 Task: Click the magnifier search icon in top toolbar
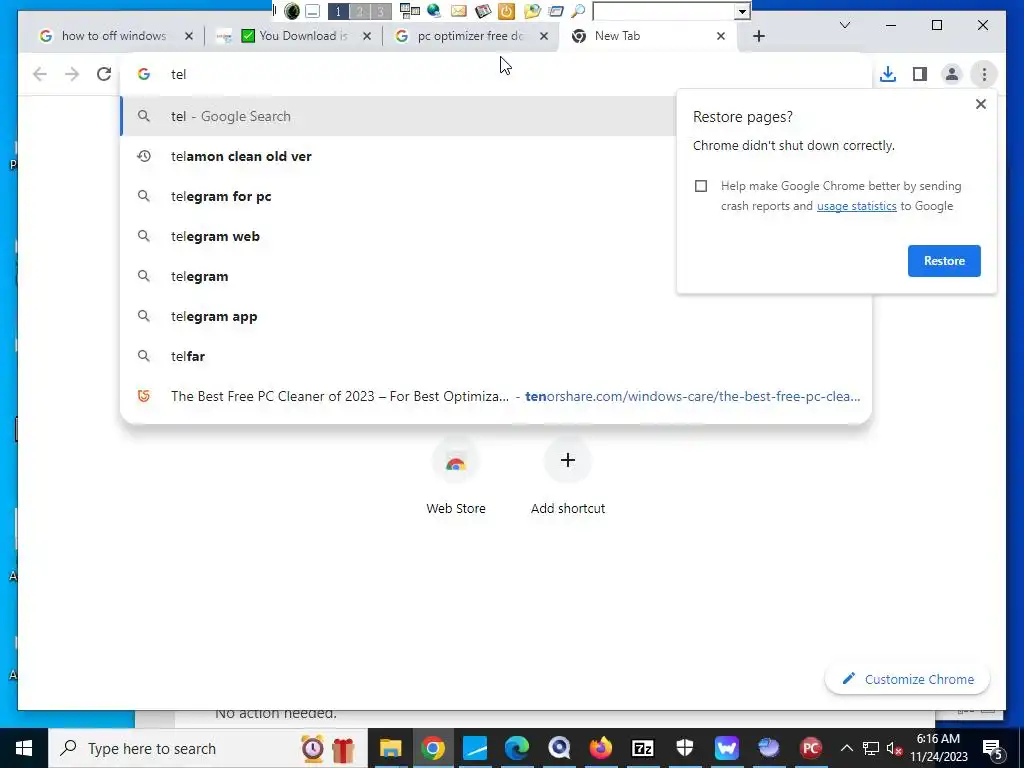point(578,10)
